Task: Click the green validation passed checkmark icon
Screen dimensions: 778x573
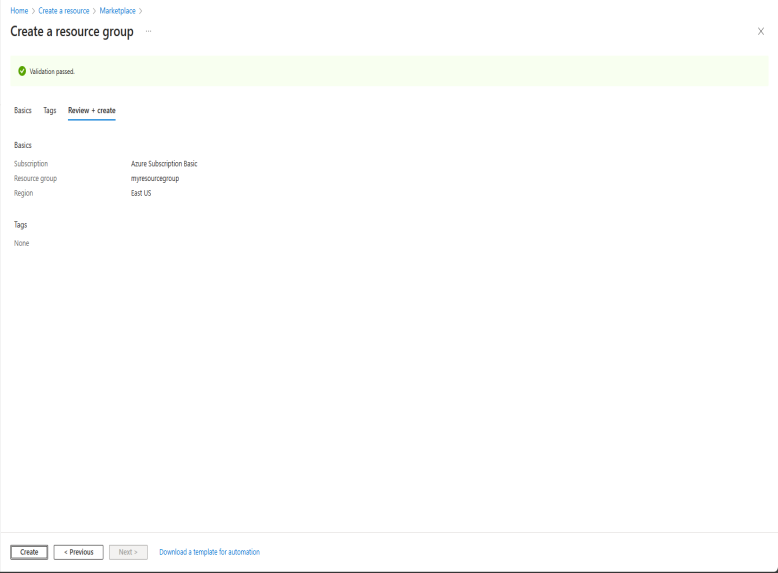Action: (22, 71)
